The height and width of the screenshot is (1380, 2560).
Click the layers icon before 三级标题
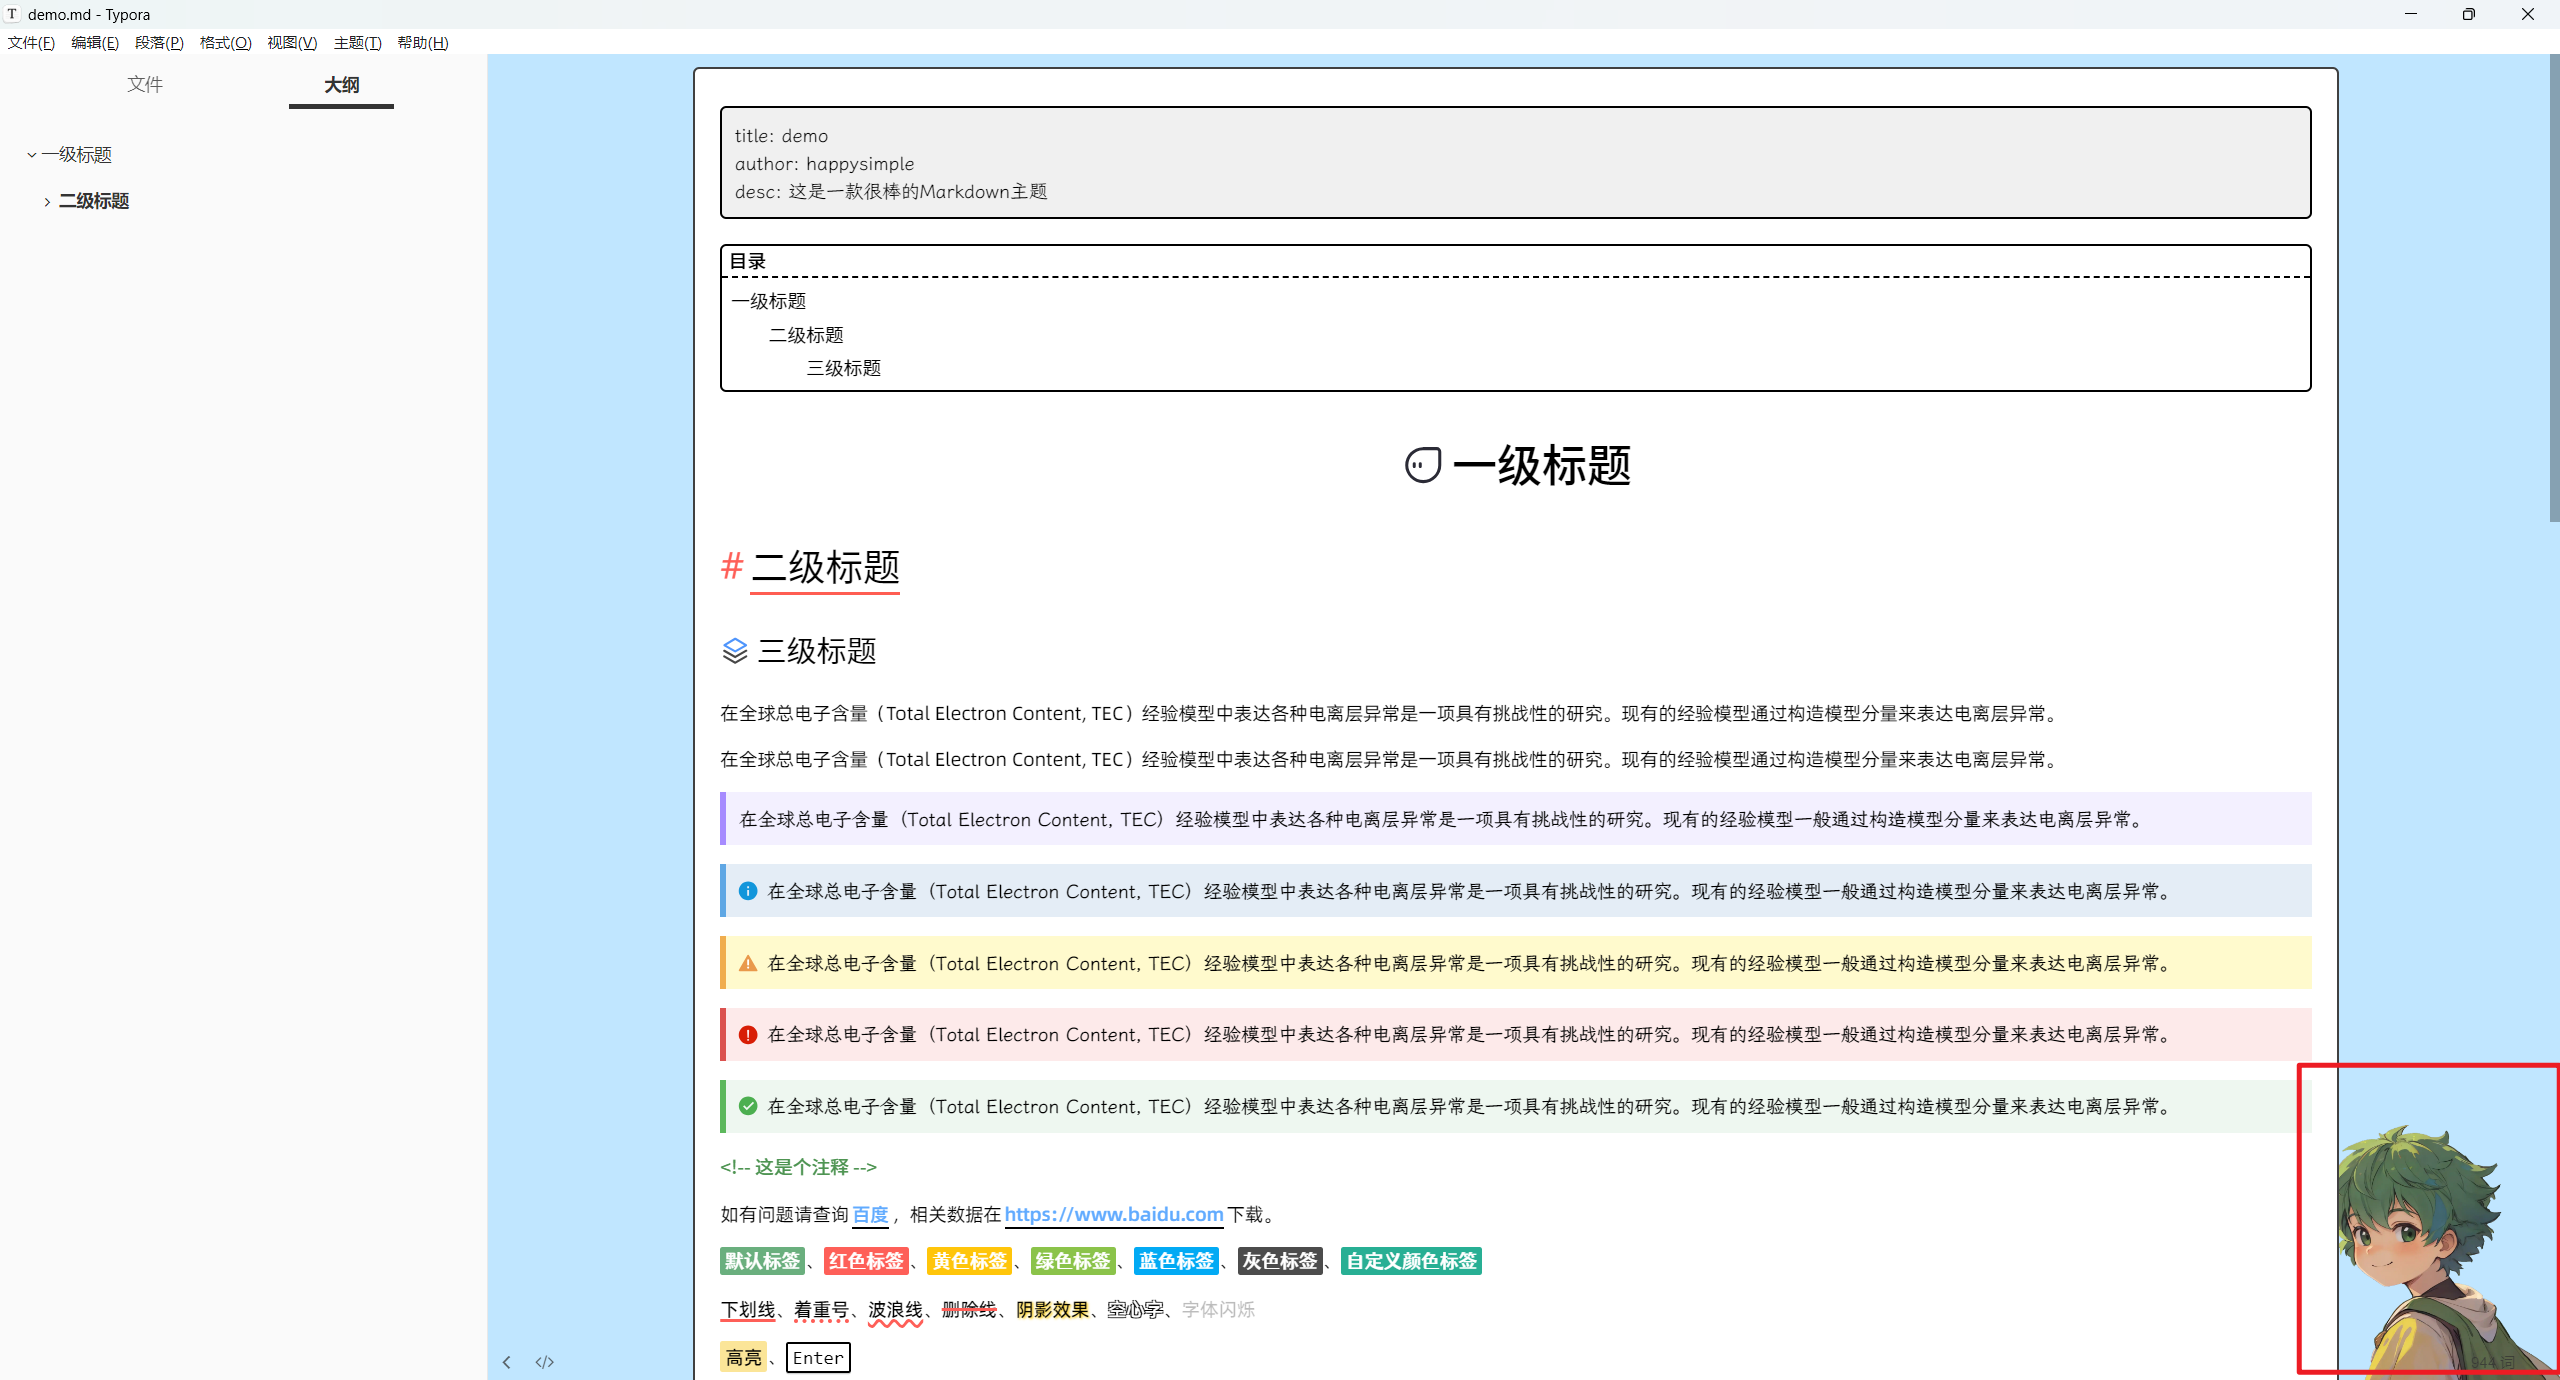click(735, 651)
